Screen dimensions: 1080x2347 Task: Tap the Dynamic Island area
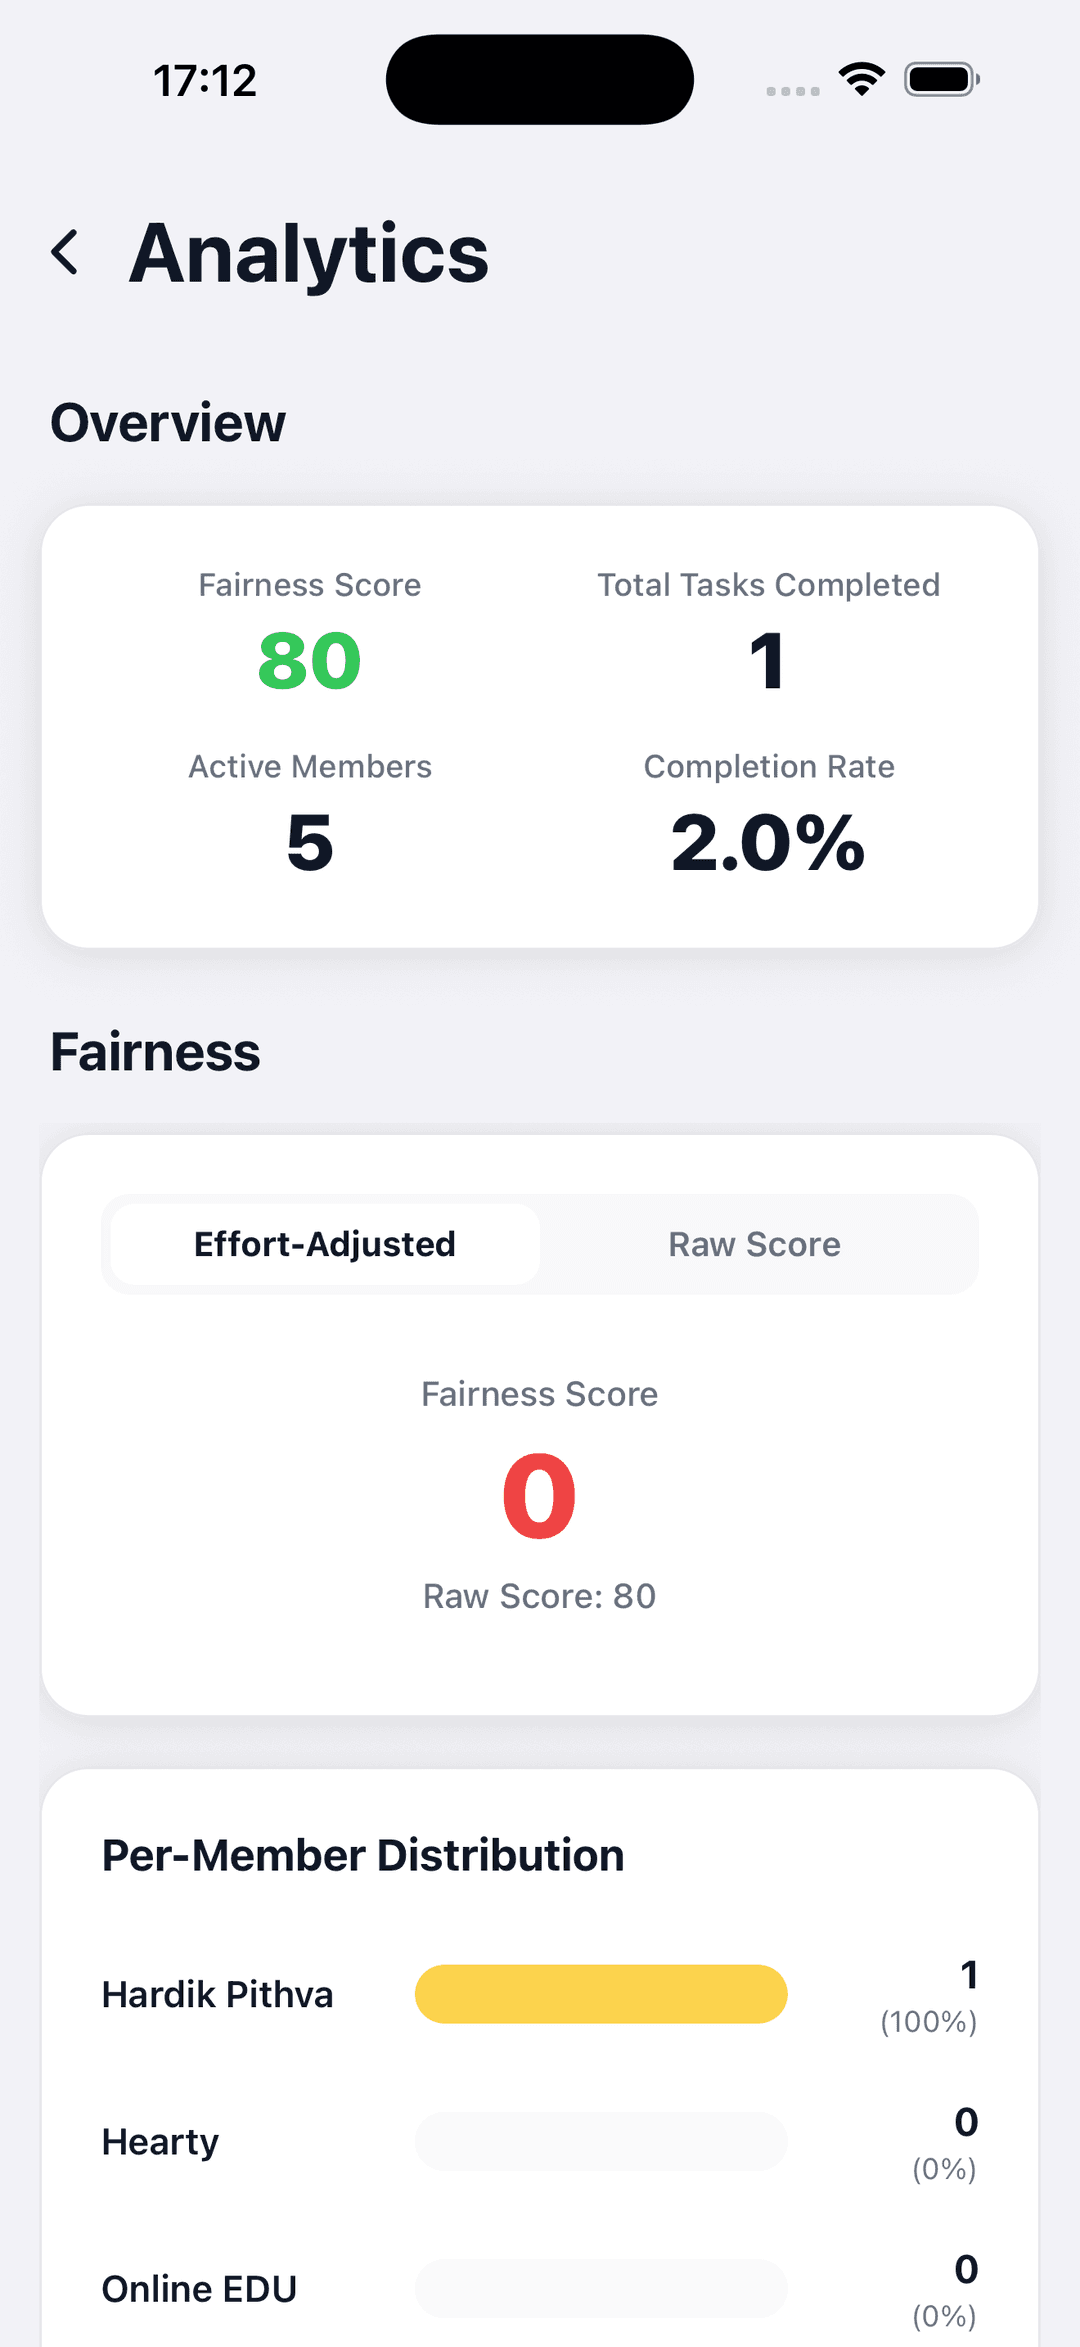538,79
